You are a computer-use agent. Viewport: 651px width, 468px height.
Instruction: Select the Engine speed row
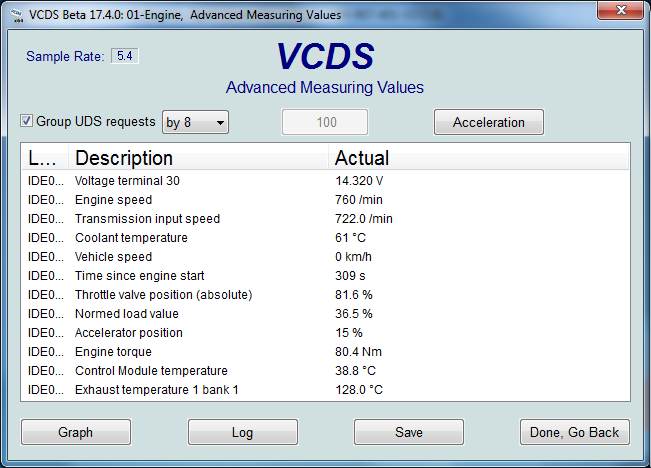[x=326, y=200]
